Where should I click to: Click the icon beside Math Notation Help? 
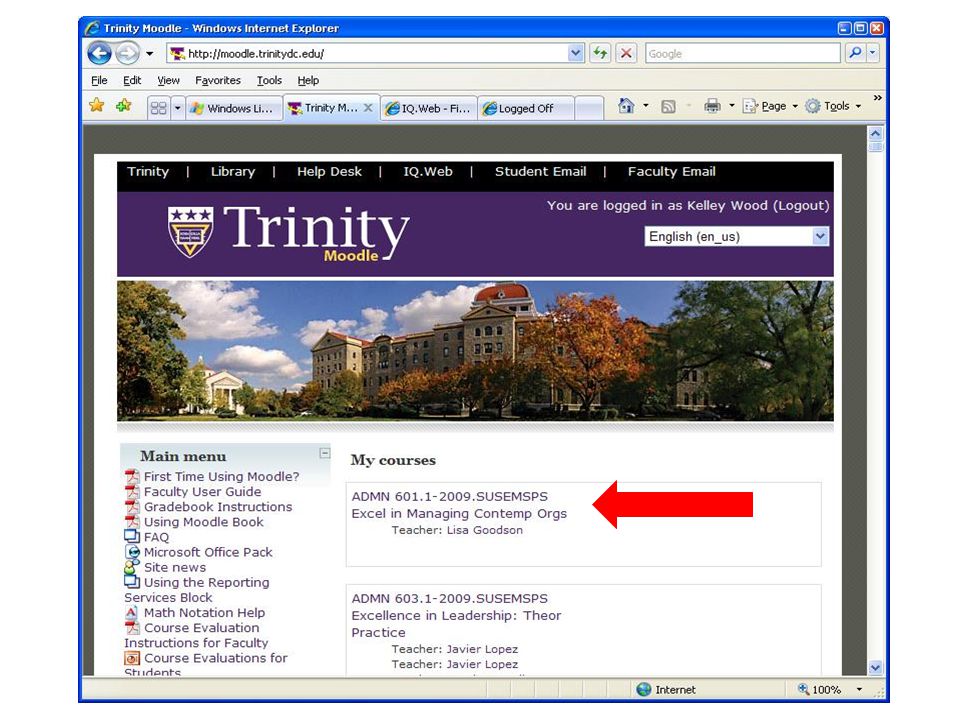point(132,612)
